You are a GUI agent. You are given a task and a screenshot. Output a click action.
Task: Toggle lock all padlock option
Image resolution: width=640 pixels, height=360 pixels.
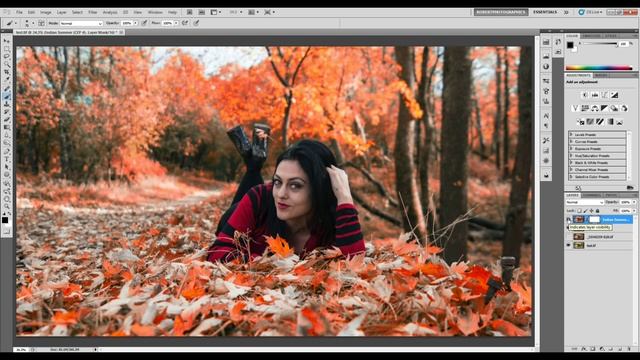click(x=598, y=211)
